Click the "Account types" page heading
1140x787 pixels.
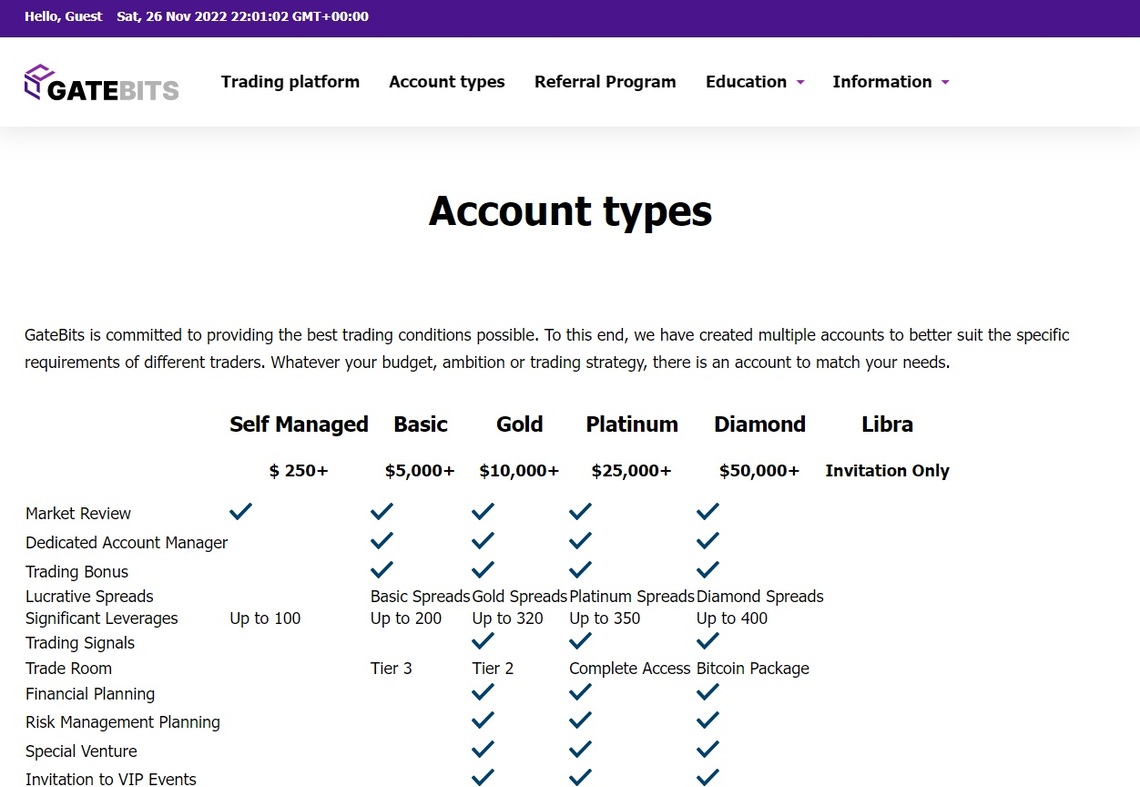[570, 212]
